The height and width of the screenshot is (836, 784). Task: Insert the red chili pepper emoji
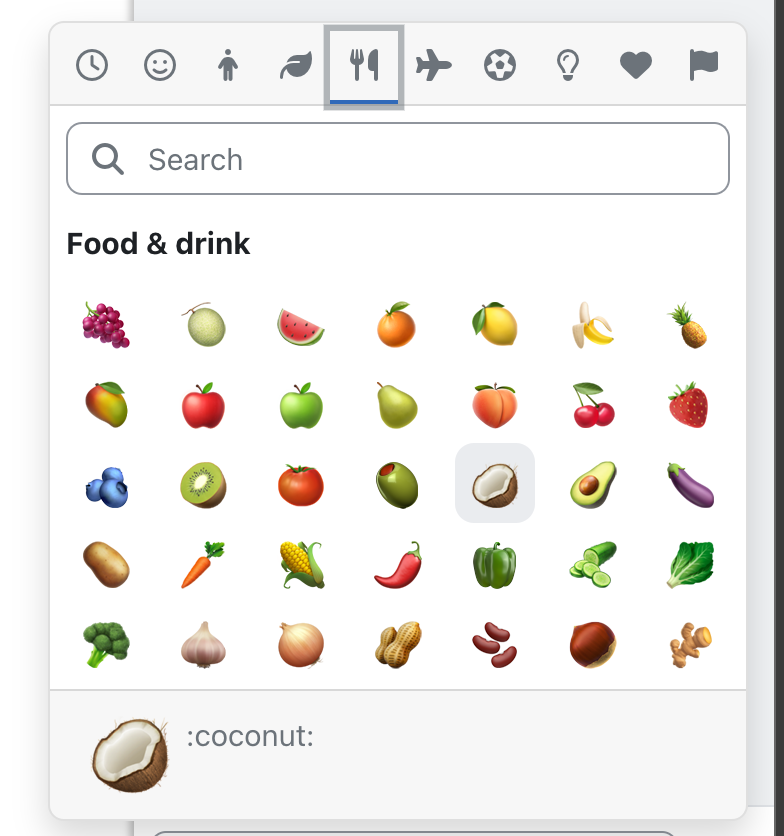[x=398, y=565]
